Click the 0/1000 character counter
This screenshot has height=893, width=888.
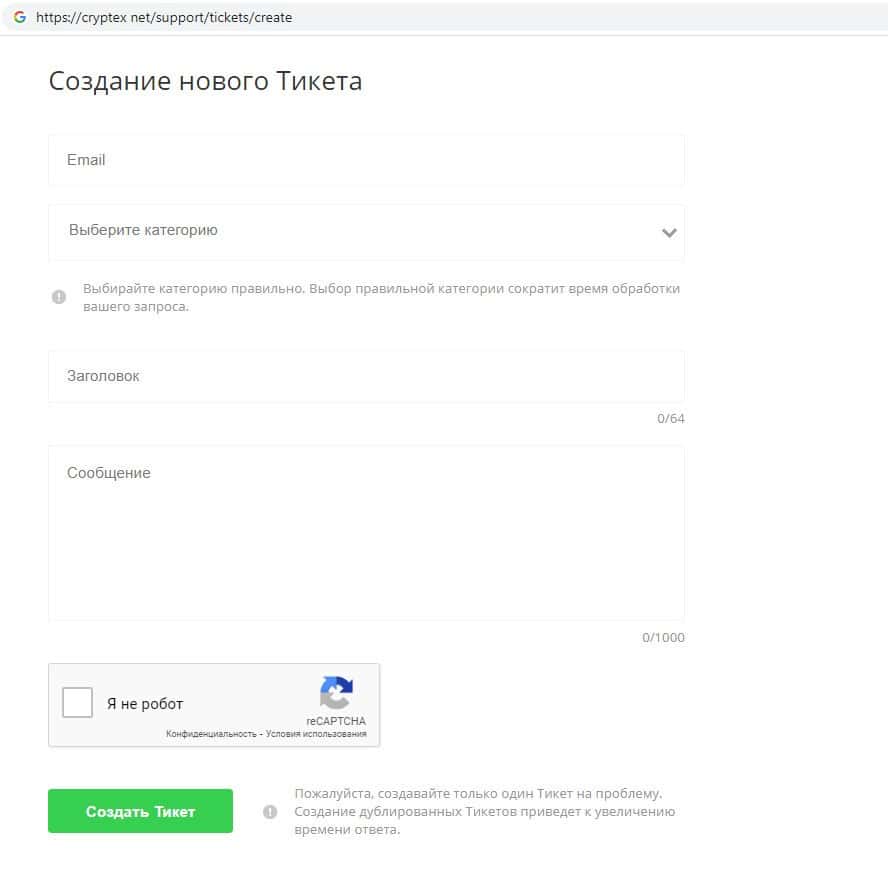(x=663, y=637)
